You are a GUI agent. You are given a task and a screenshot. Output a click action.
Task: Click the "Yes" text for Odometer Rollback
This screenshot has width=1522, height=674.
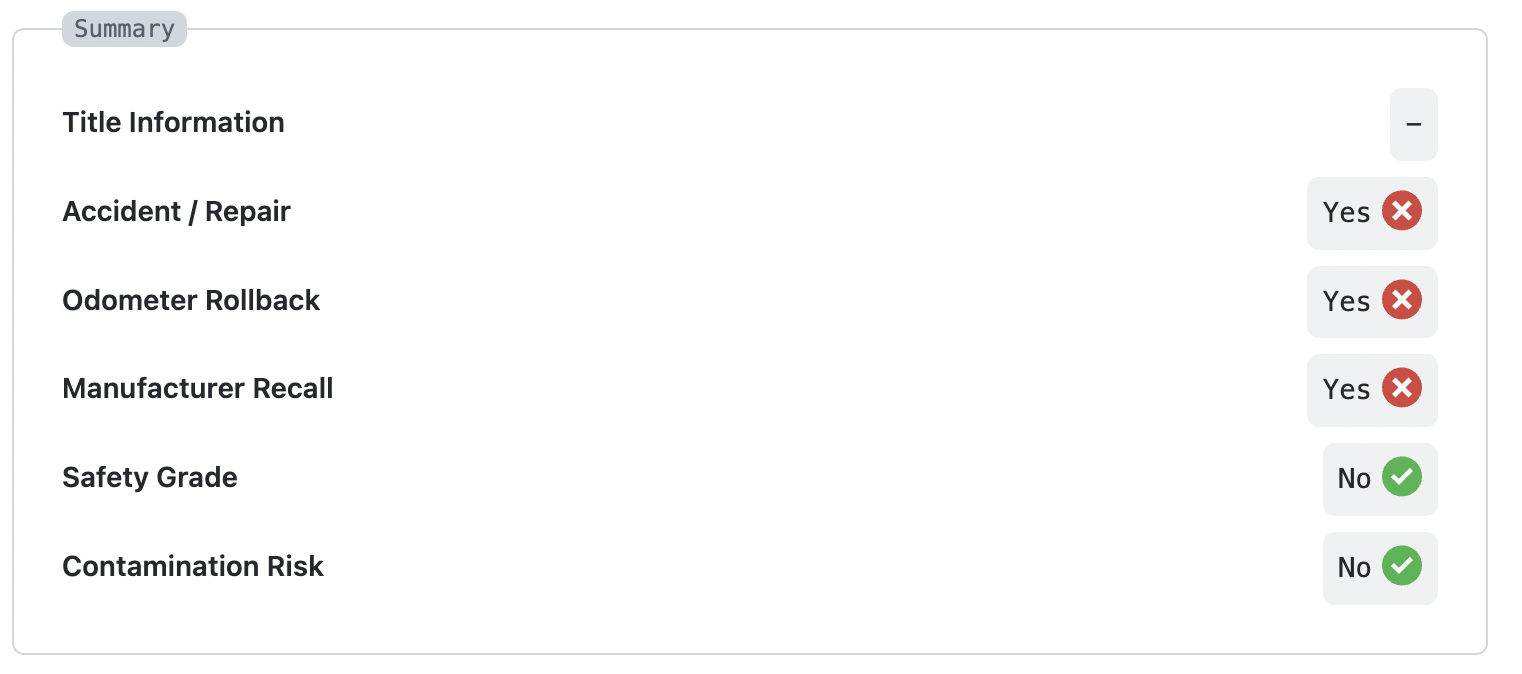click(x=1346, y=301)
